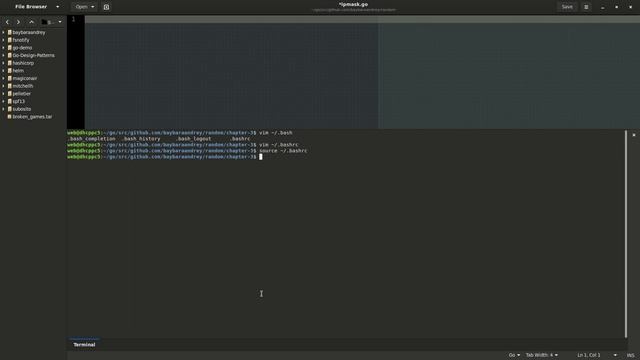Select the Terminal tab in bottom panel
The width and height of the screenshot is (640, 360).
[84, 344]
